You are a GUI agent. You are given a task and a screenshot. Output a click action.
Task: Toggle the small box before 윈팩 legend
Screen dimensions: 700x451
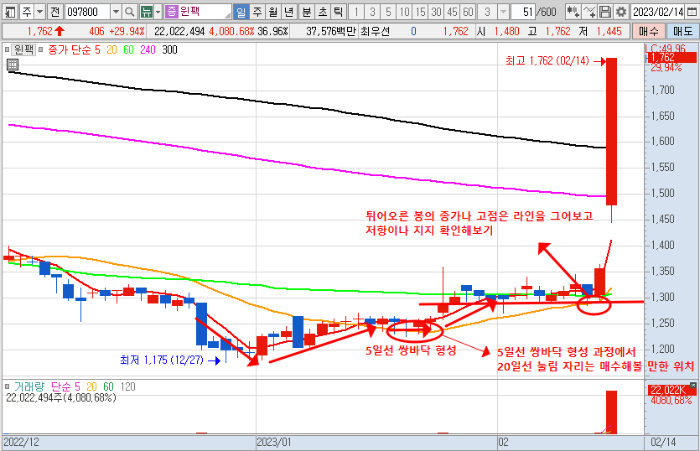coord(7,50)
